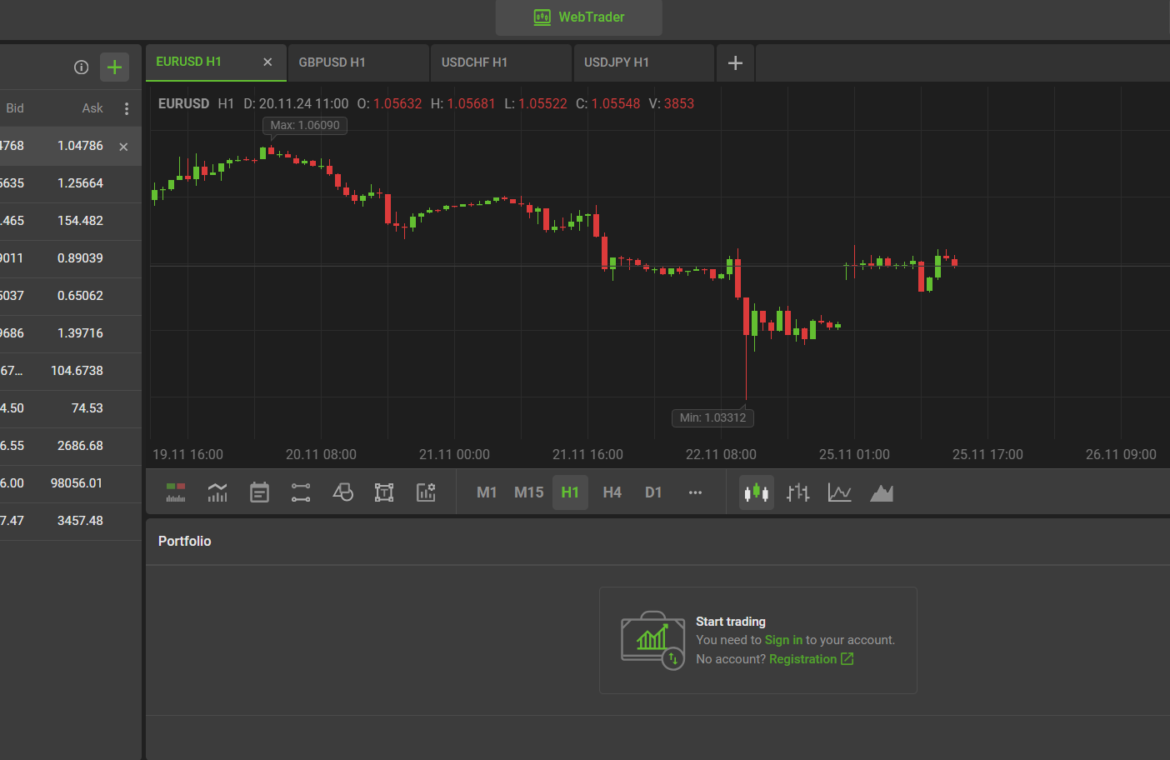Set timeframe to M1

tap(487, 492)
